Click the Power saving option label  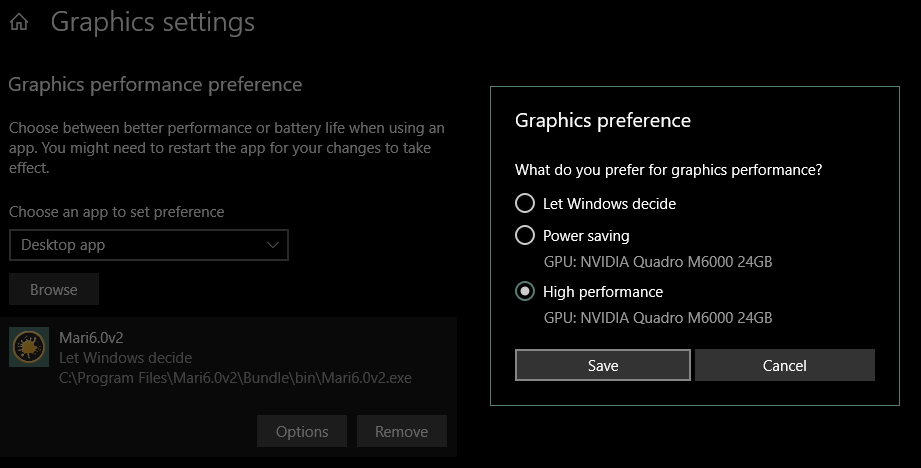[586, 236]
